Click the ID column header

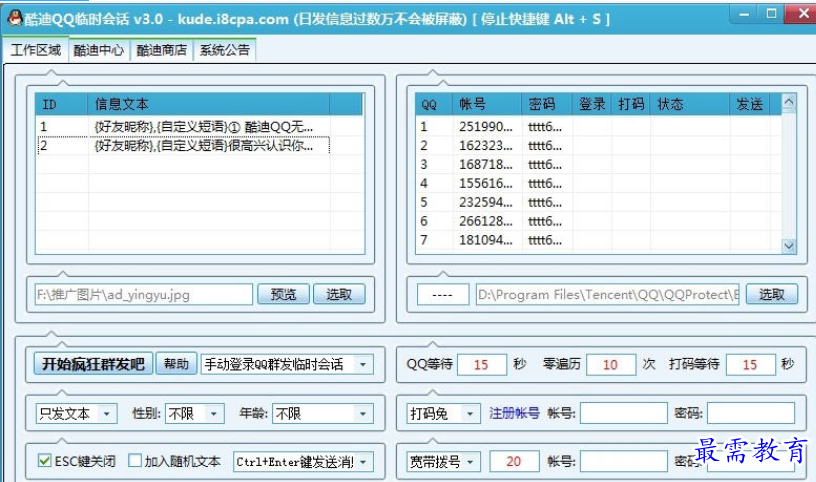pyautogui.click(x=61, y=104)
